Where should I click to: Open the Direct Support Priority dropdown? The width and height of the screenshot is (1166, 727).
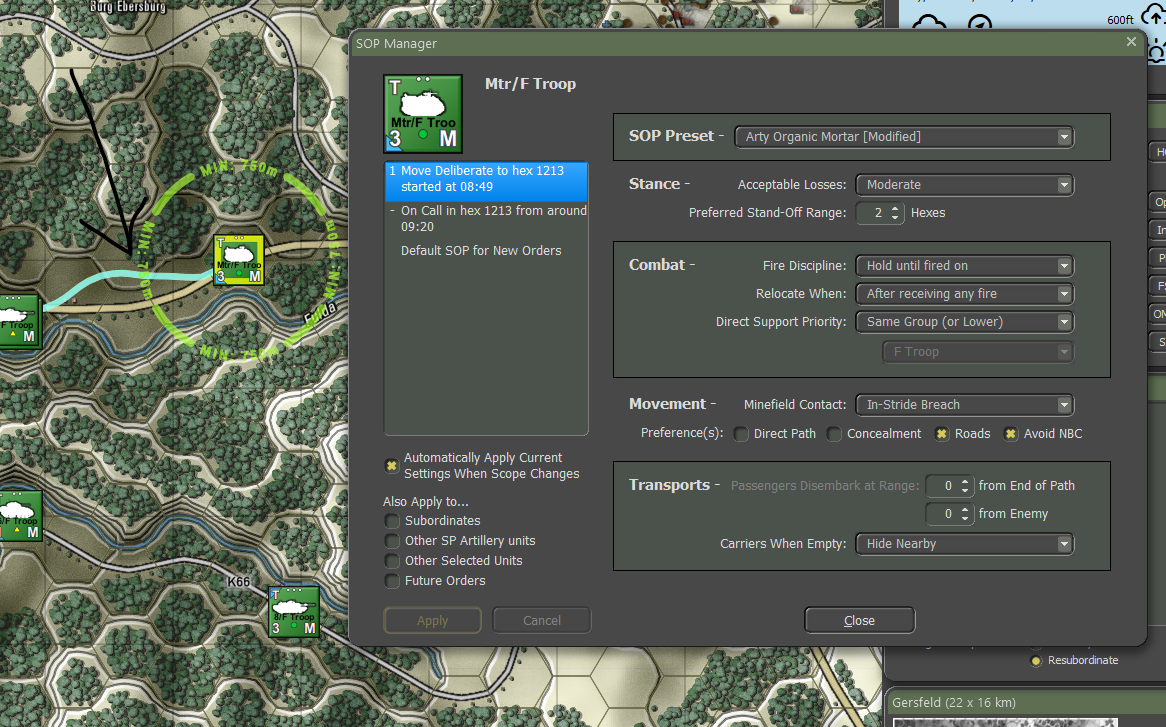(x=964, y=322)
